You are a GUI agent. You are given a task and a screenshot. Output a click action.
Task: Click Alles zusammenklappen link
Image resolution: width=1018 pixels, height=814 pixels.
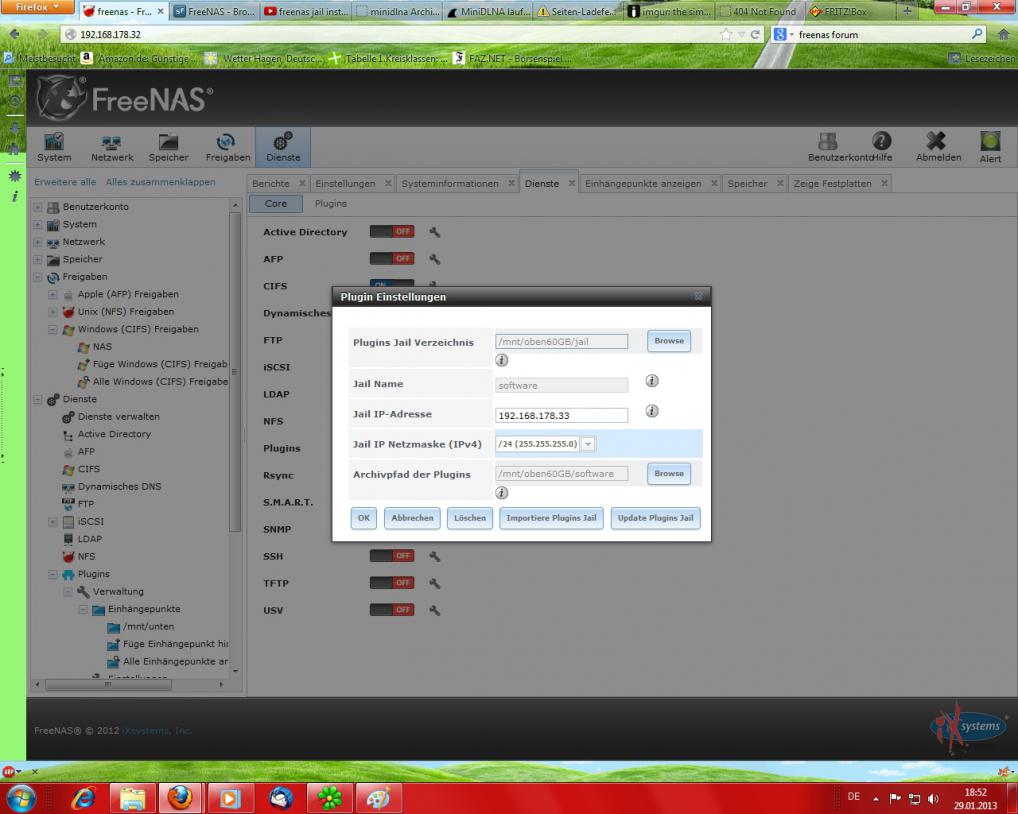click(160, 182)
